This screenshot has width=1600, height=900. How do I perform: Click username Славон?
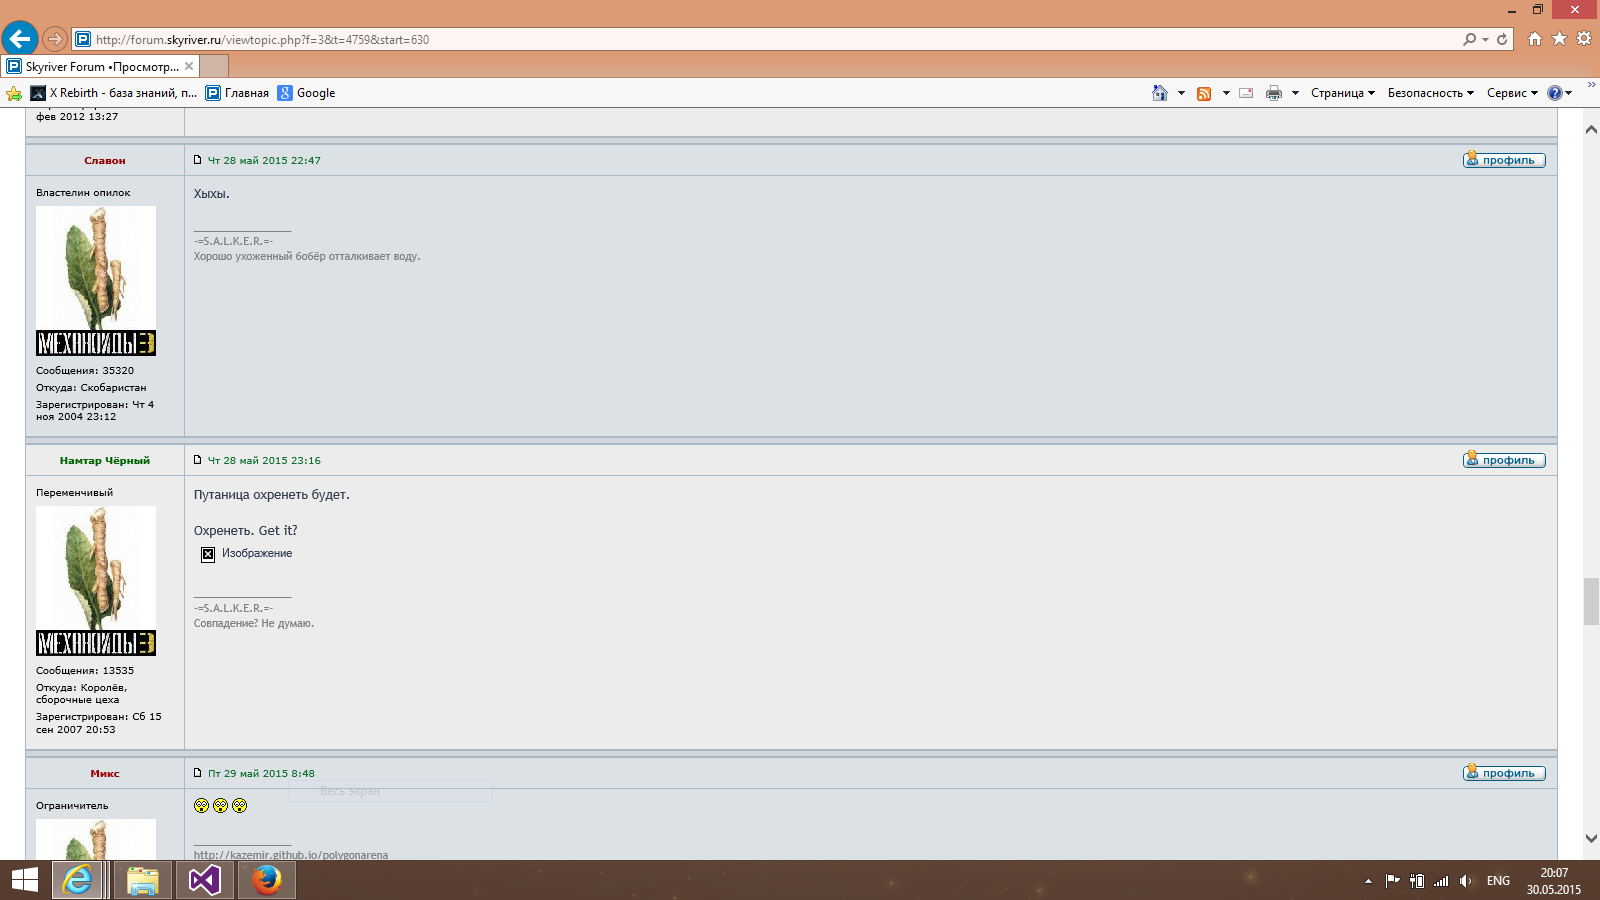tap(105, 160)
